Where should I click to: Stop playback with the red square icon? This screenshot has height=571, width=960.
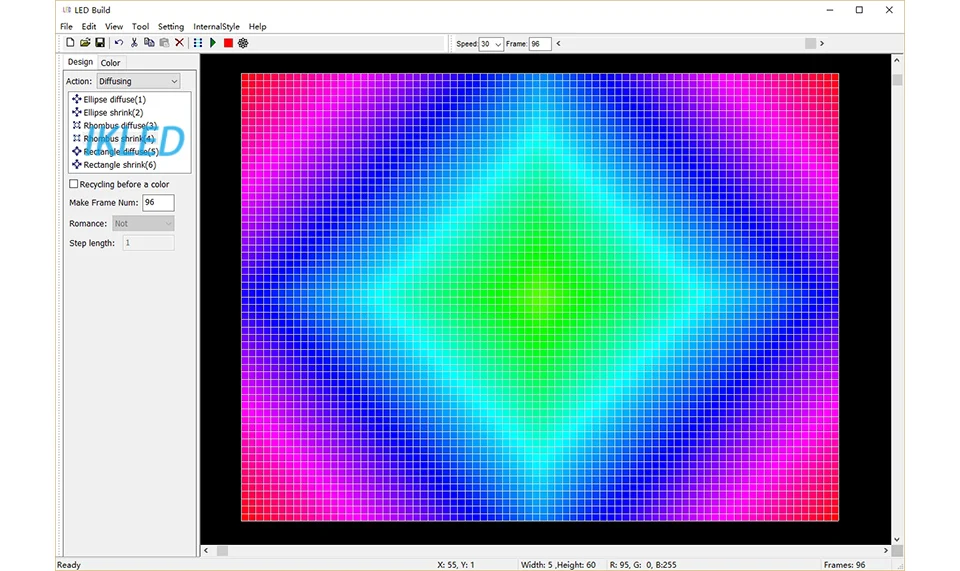click(228, 43)
